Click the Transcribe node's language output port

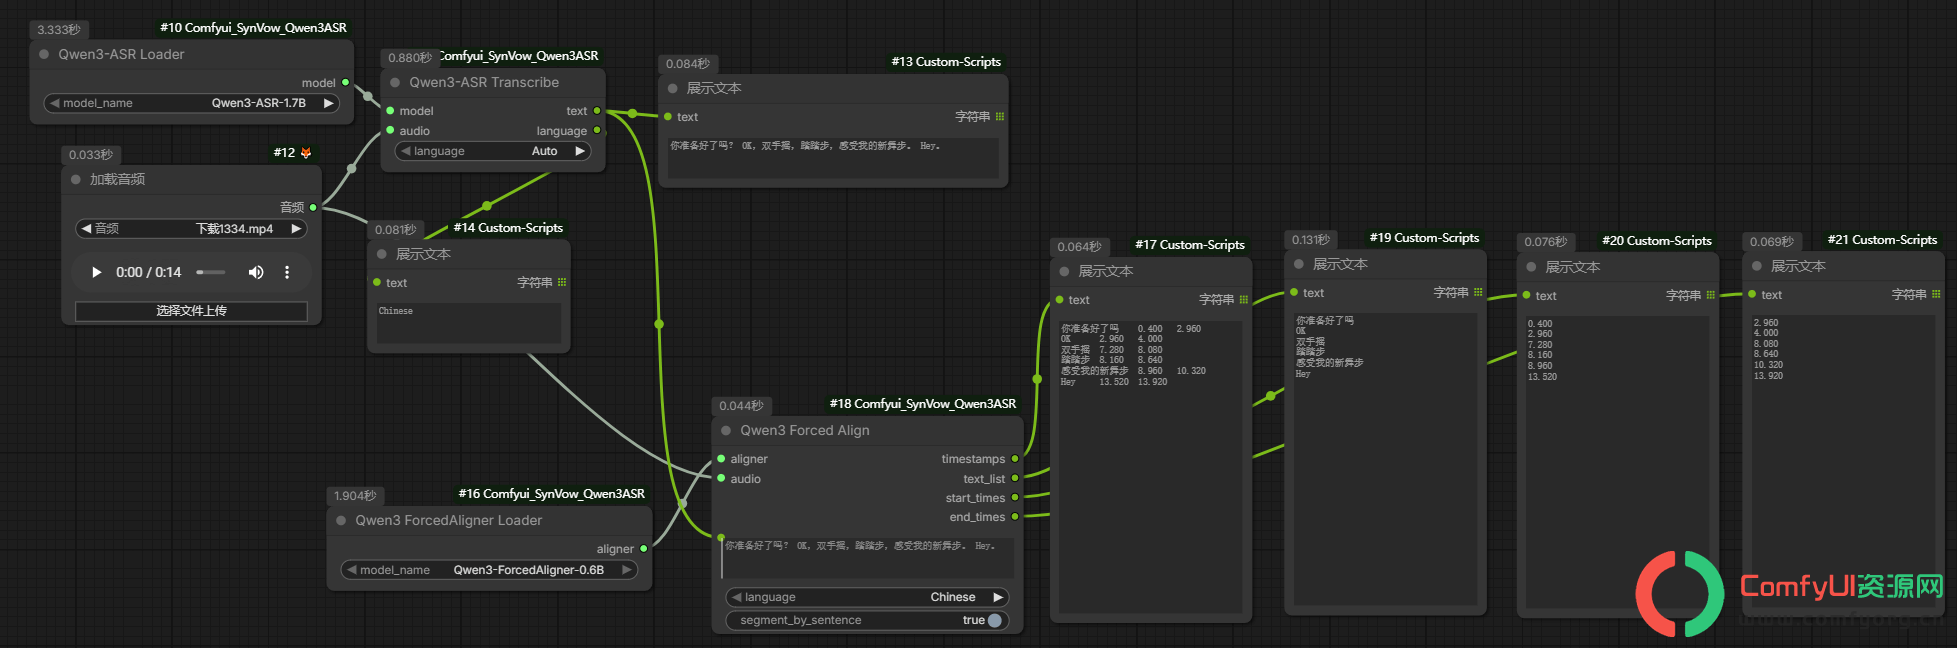click(597, 131)
